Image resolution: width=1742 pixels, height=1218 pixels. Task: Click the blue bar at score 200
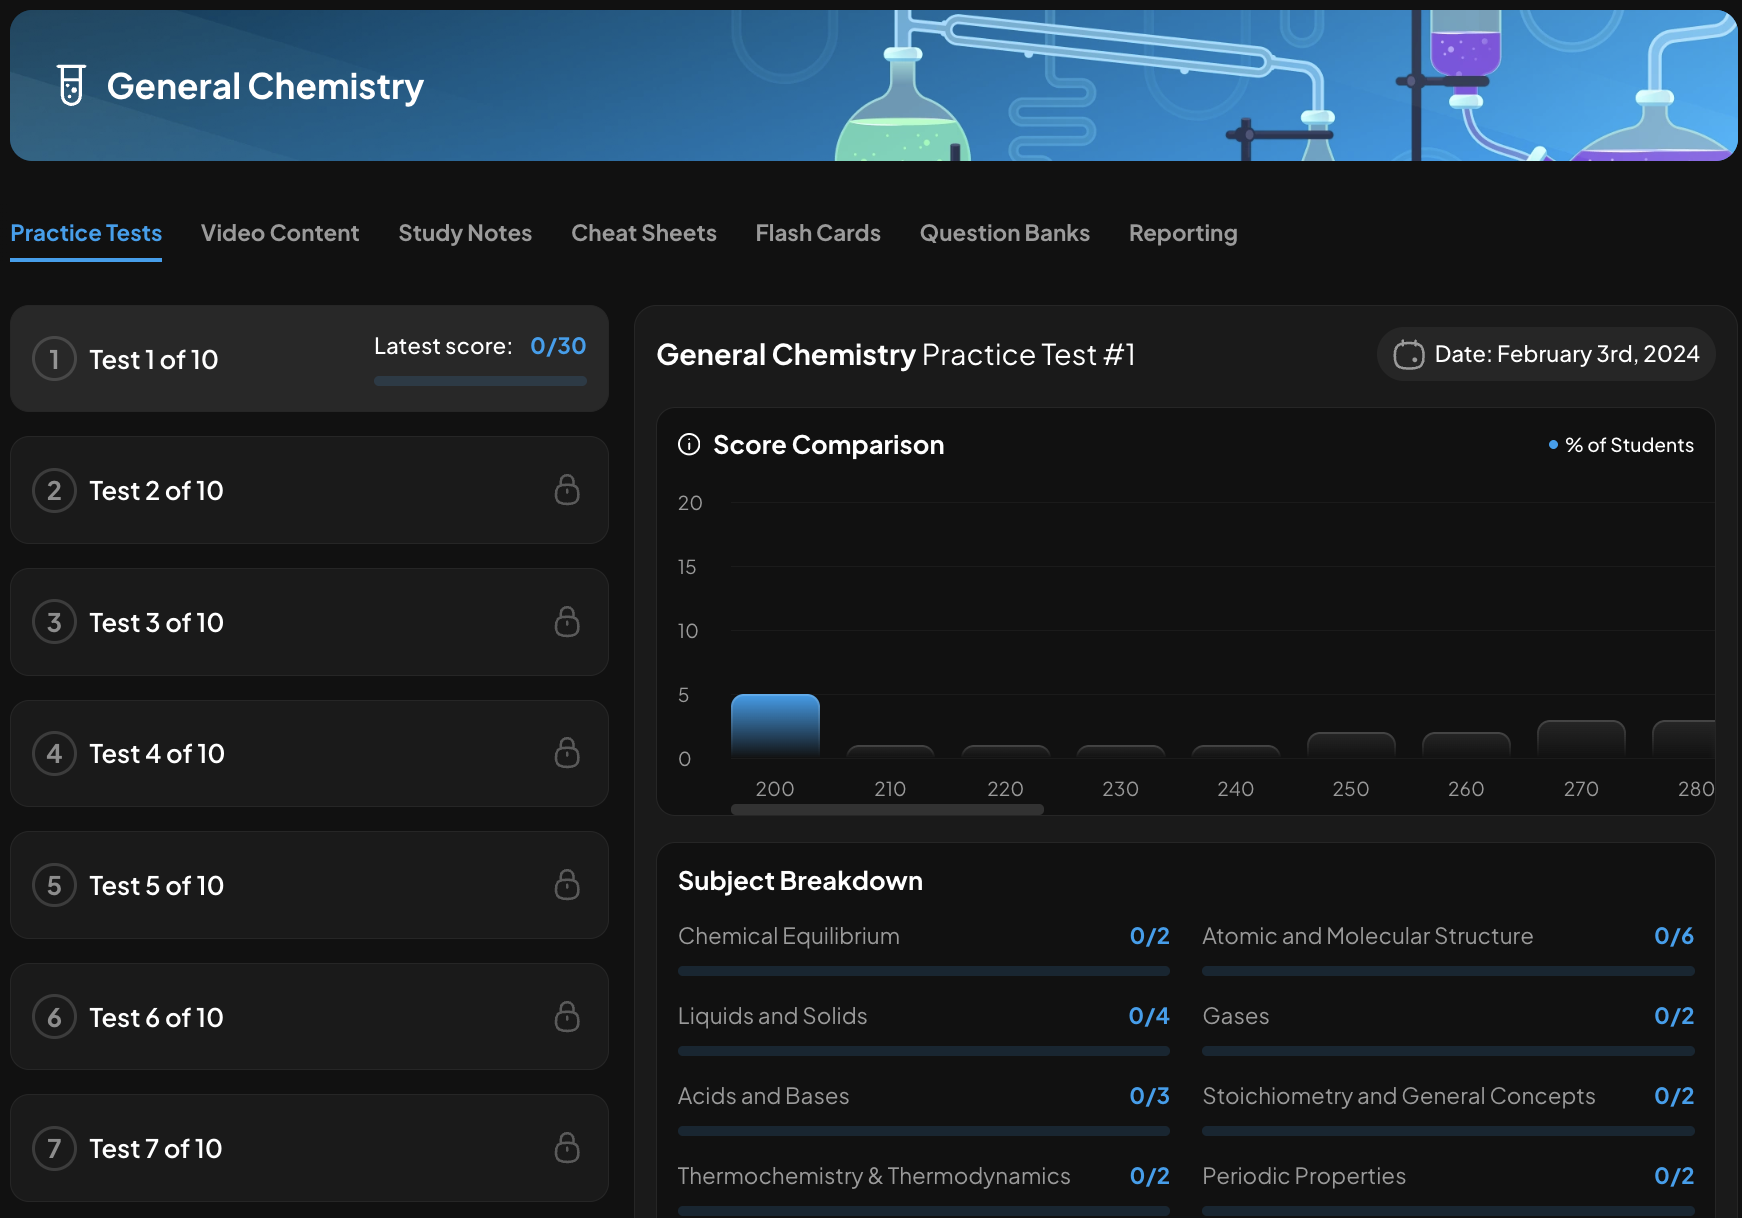pos(775,726)
